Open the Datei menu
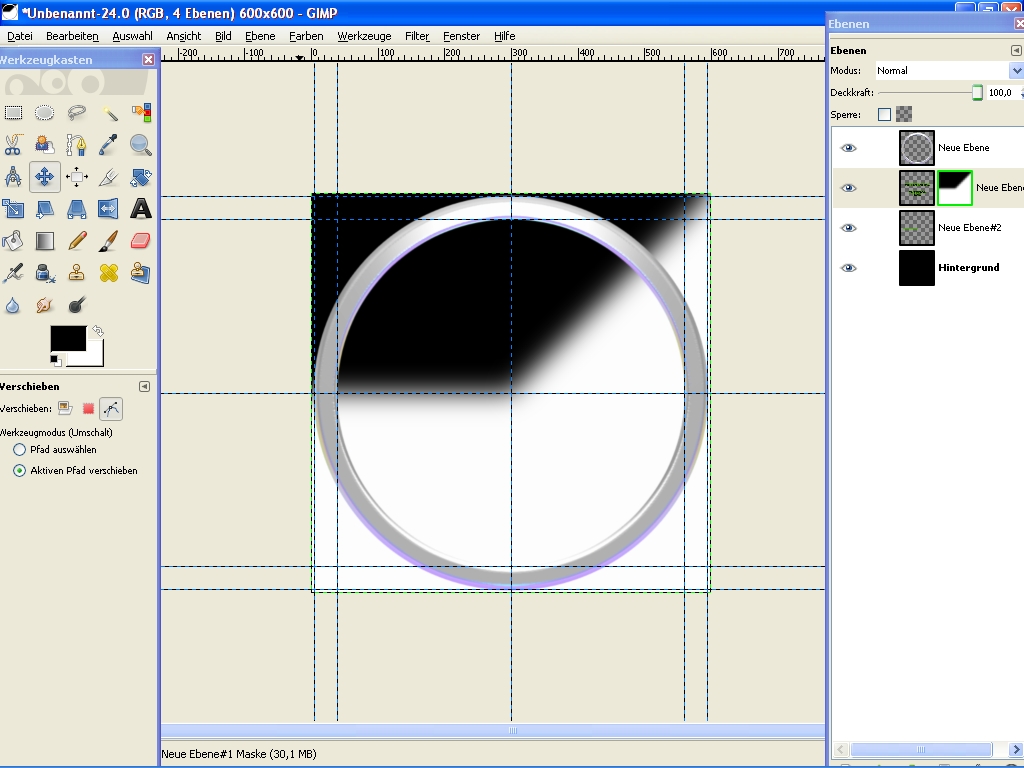The height and width of the screenshot is (768, 1024). pyautogui.click(x=20, y=36)
